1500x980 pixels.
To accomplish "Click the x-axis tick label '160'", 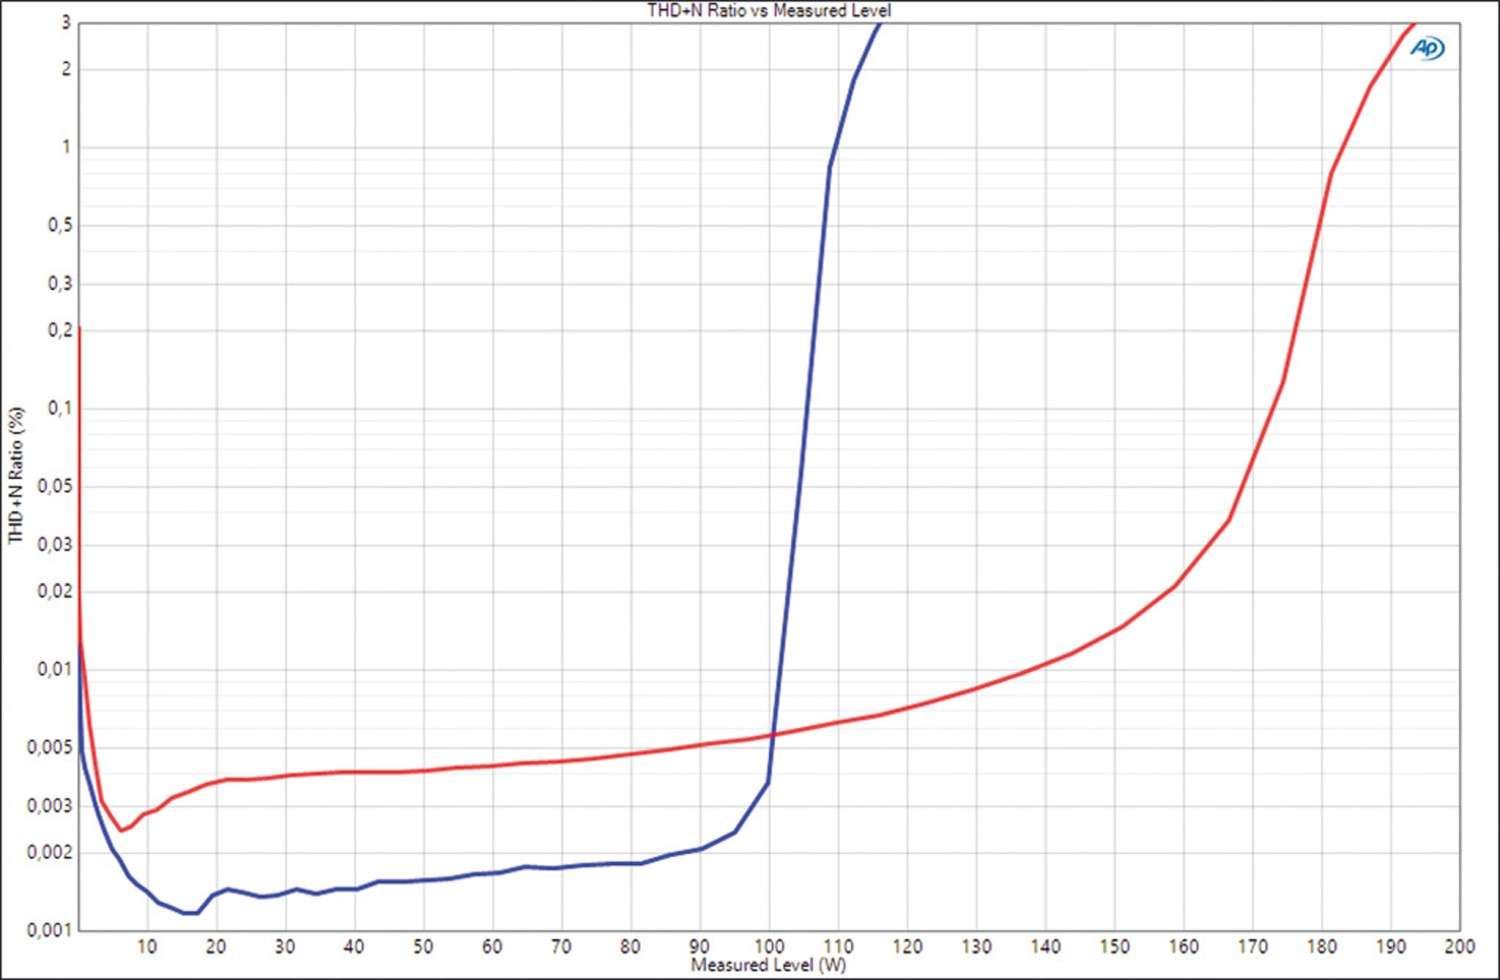I will tap(1183, 946).
